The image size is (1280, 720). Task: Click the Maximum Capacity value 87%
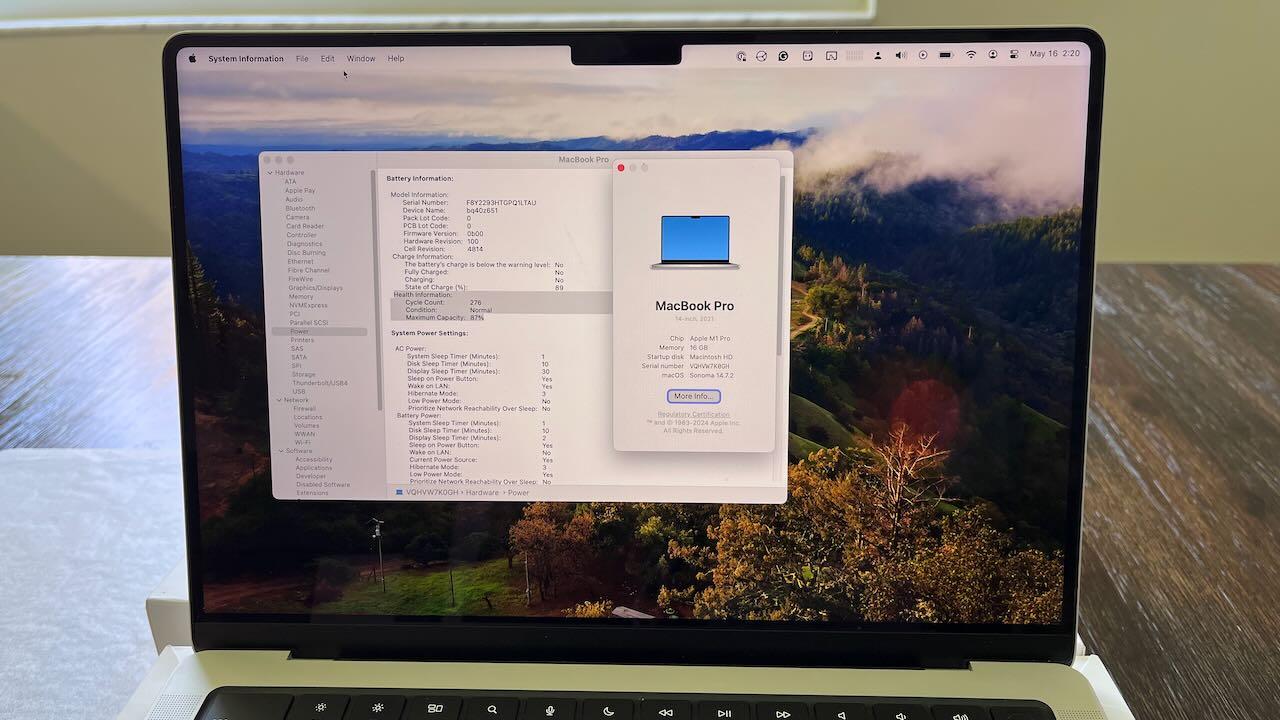coord(477,318)
